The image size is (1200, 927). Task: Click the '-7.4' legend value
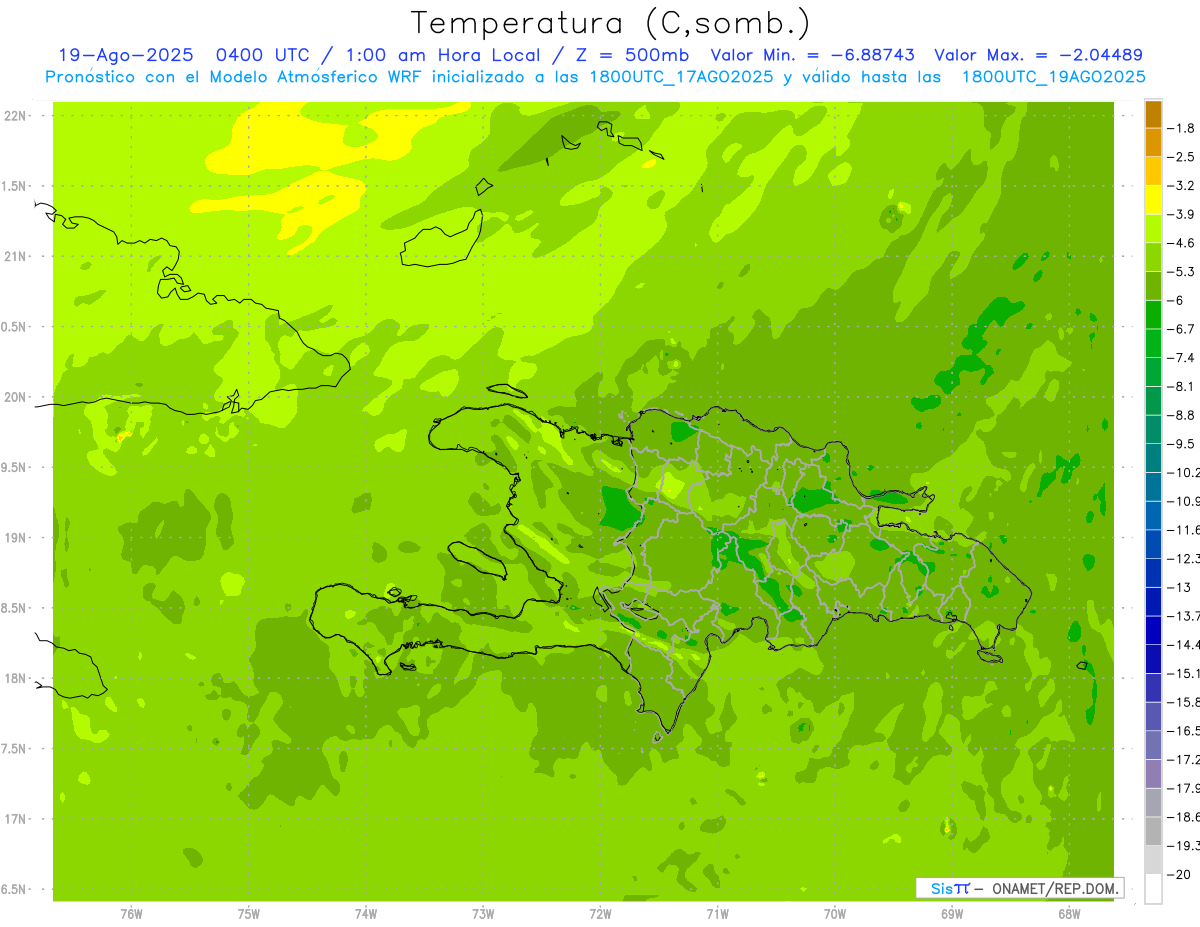pos(1180,358)
